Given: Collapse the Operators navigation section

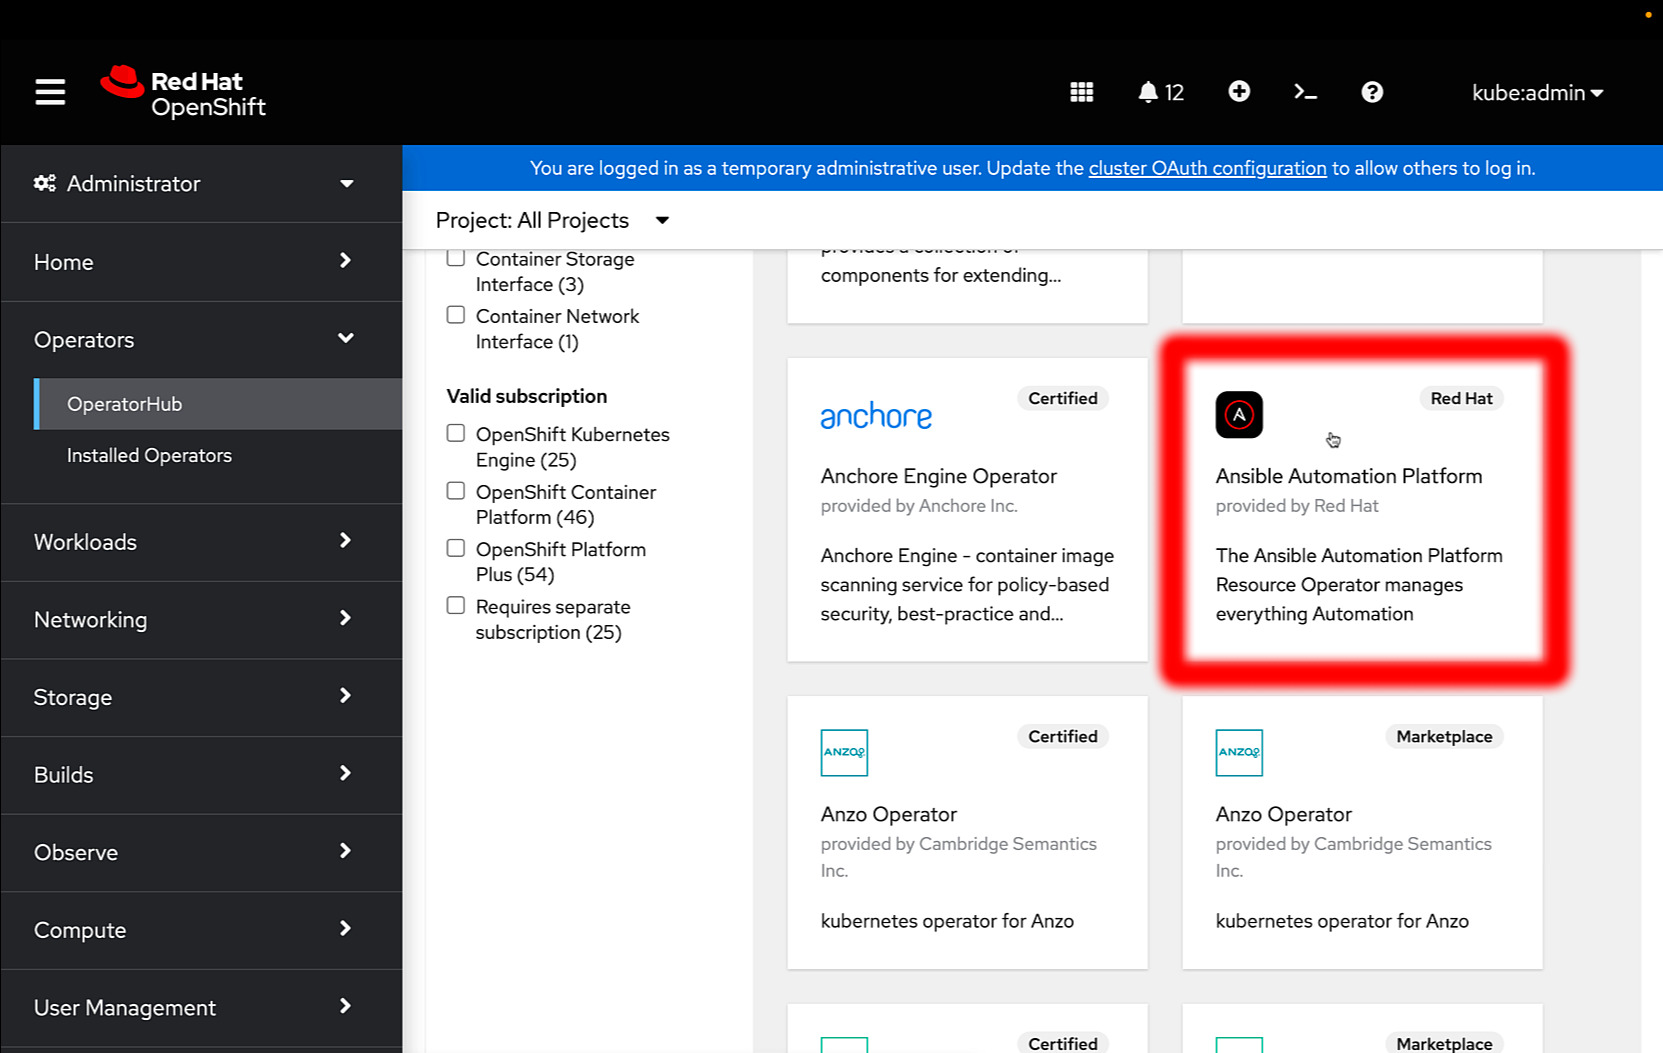Looking at the screenshot, I should tap(201, 340).
